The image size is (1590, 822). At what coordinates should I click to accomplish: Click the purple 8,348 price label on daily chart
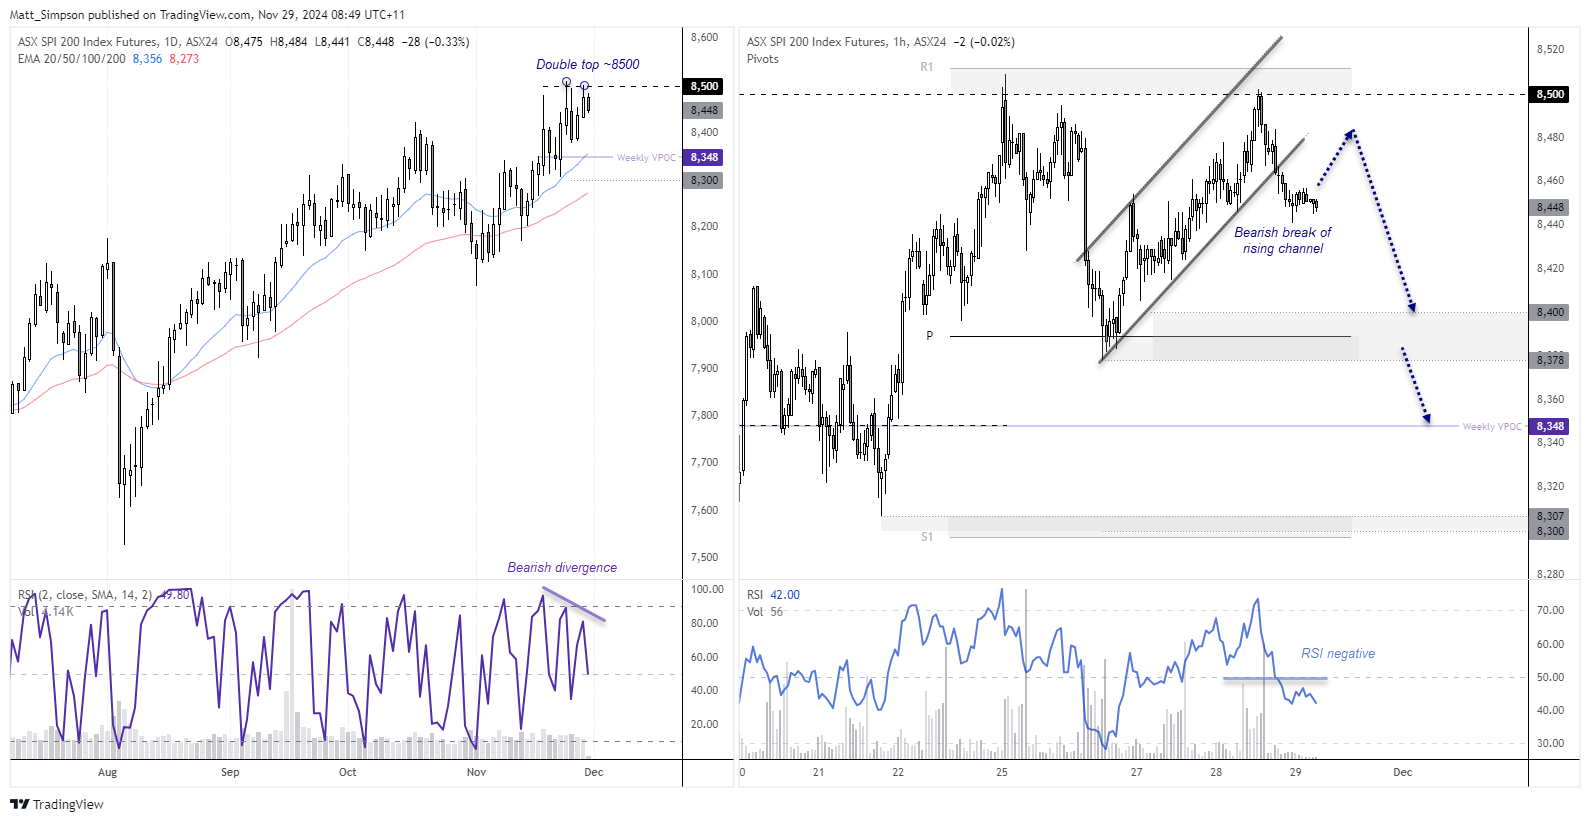(x=704, y=157)
